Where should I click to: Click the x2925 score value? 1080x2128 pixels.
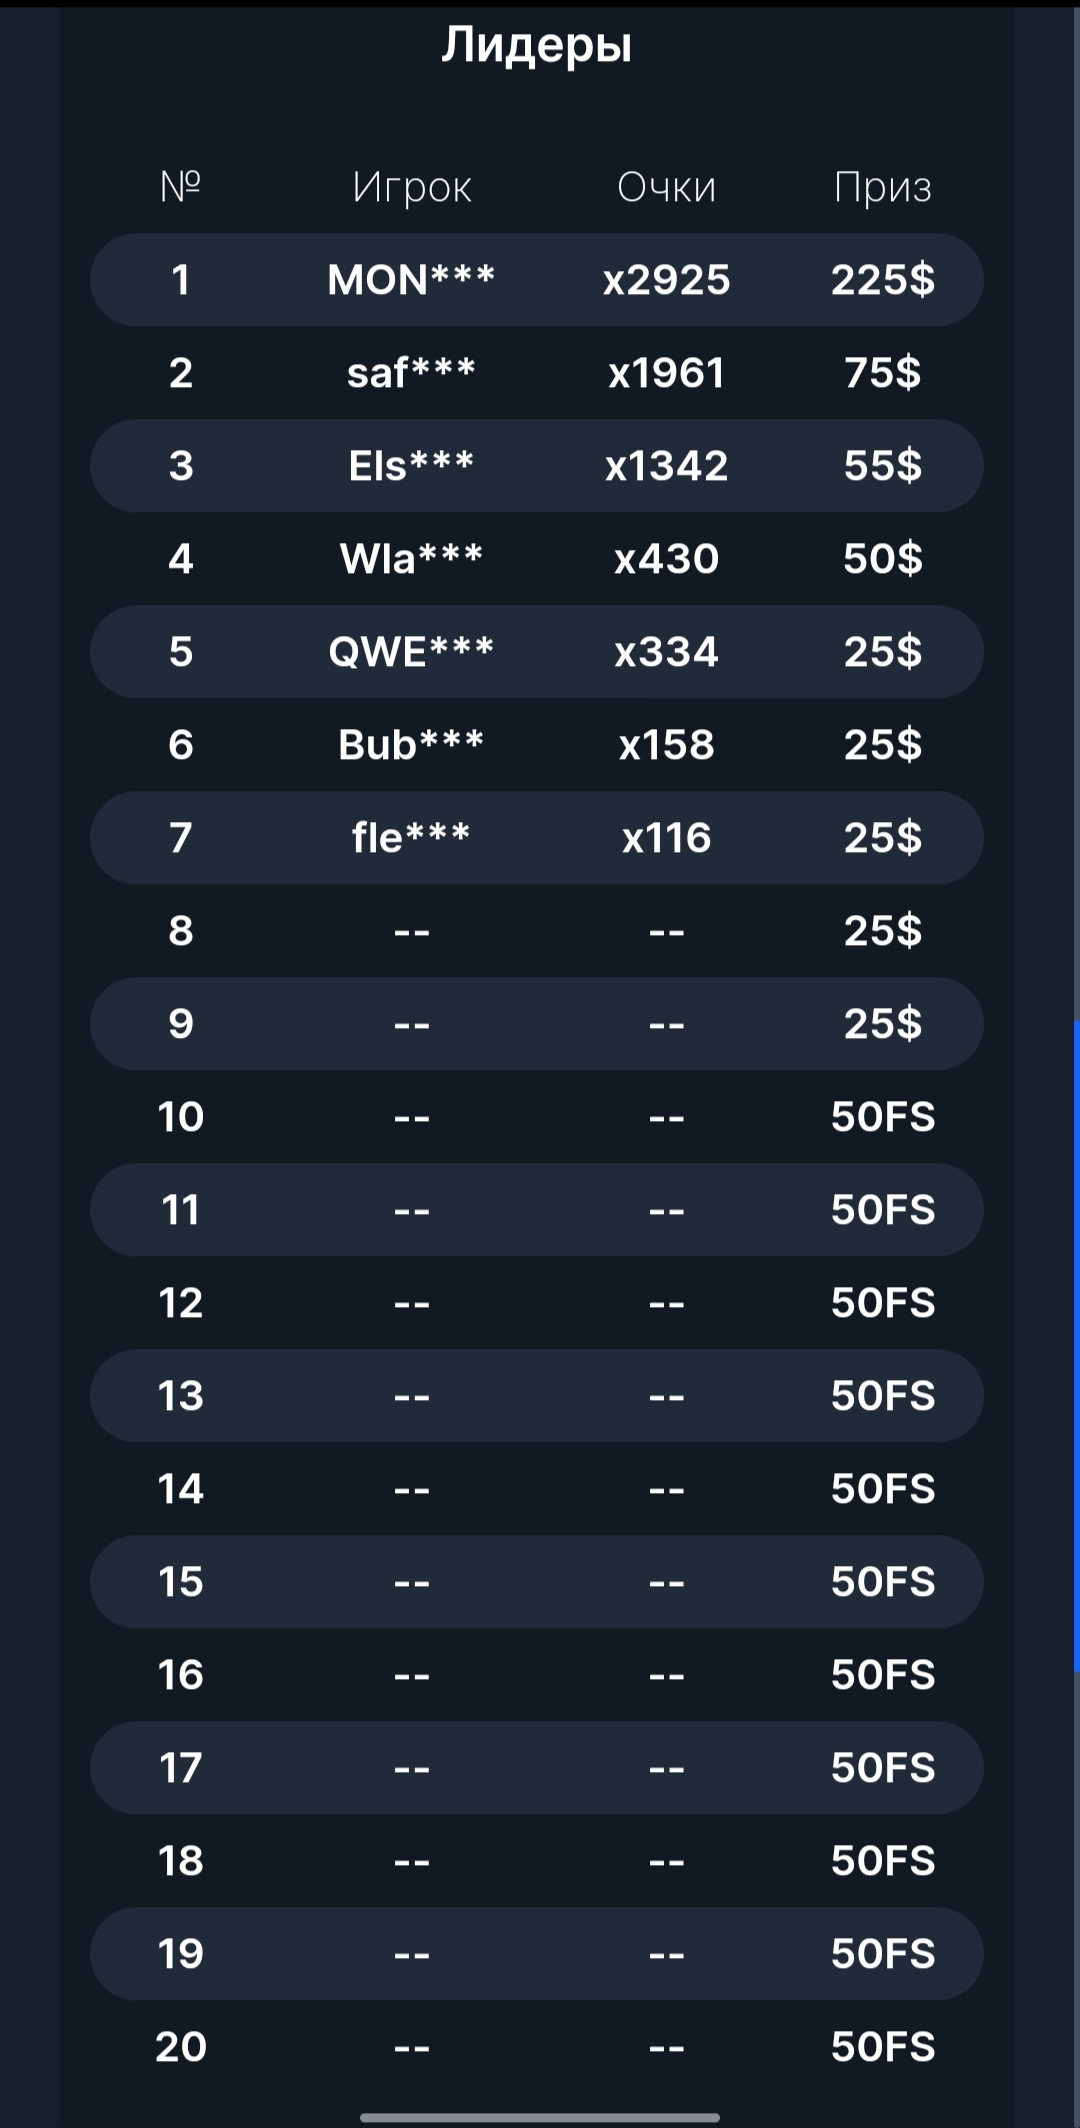click(666, 280)
